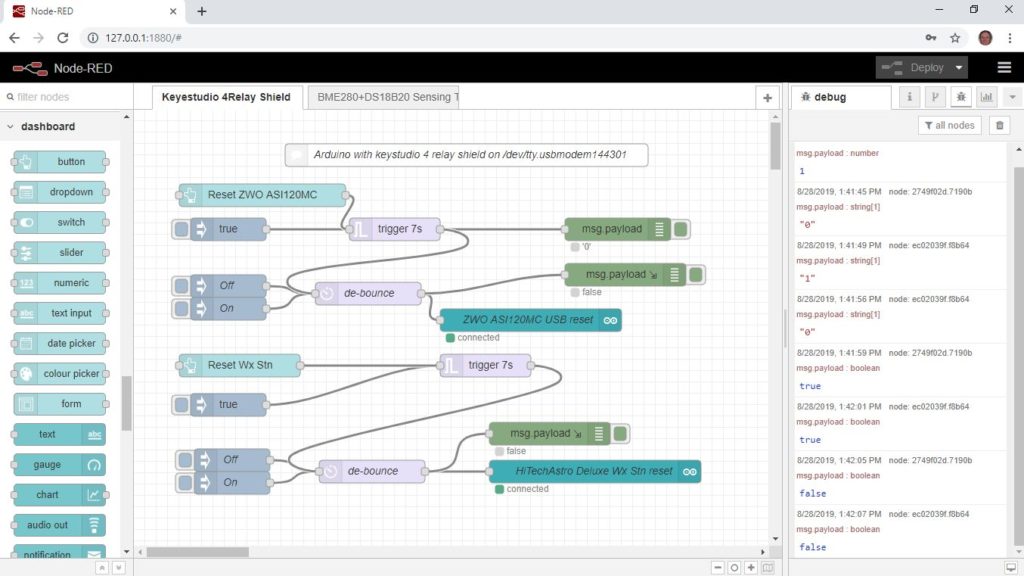Viewport: 1024px width, 576px height.
Task: Trigger the Off inject beside the HiTechAstro de-bounce
Action: pyautogui.click(x=185, y=460)
